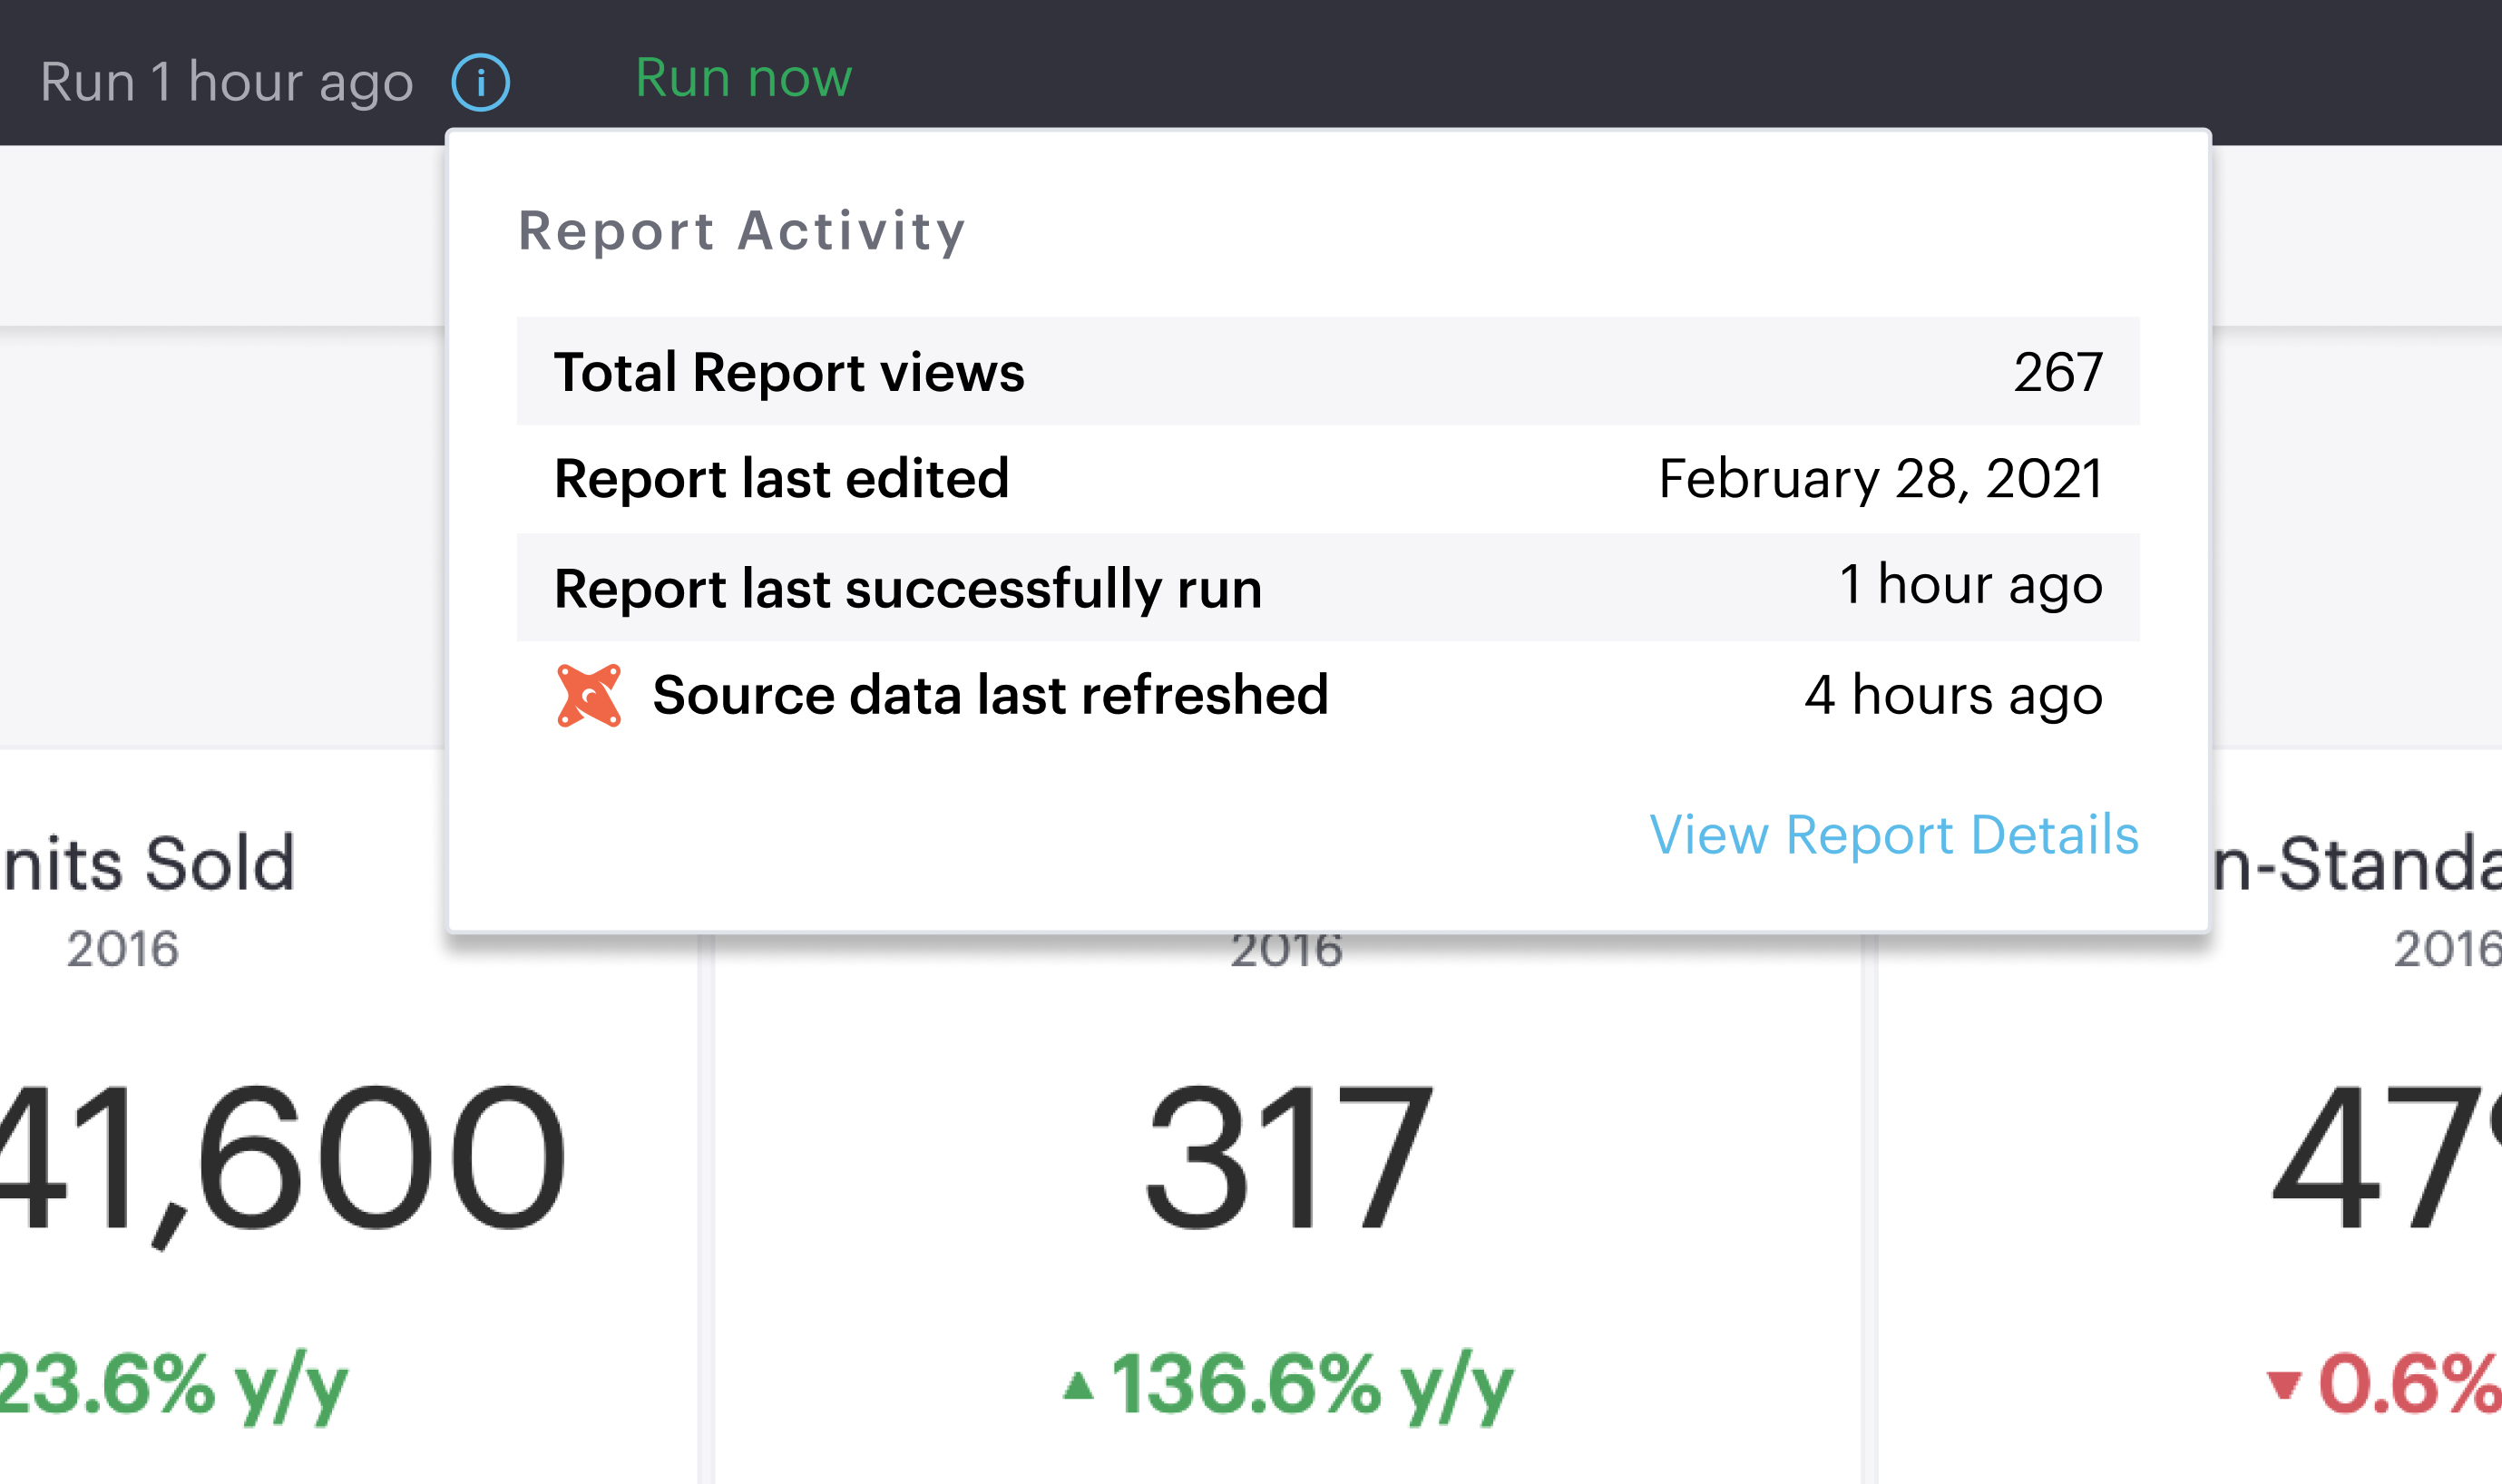Click the Units Sold card title
This screenshot has height=1484, width=2502.
[x=150, y=863]
